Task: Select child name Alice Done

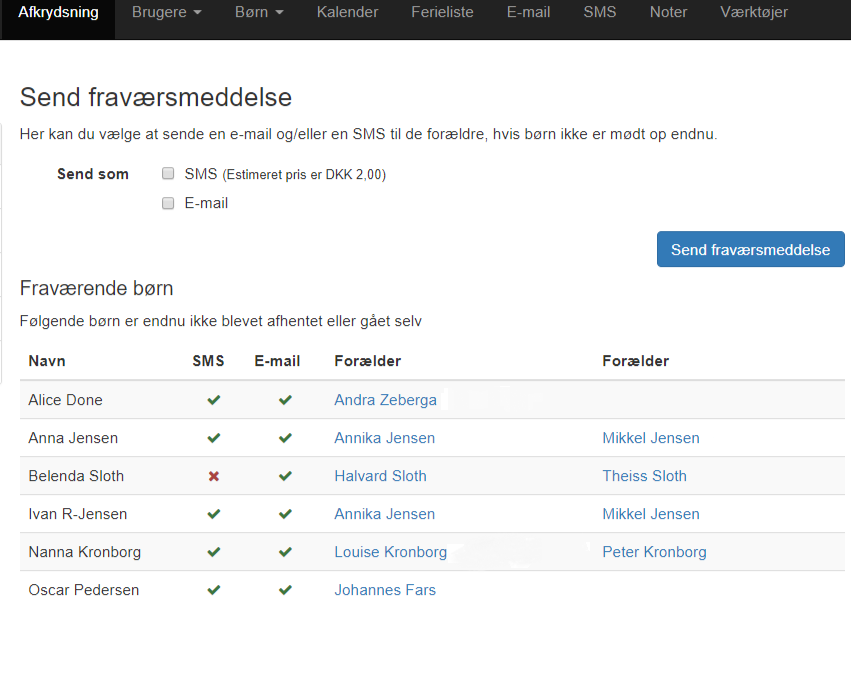Action: coord(65,400)
